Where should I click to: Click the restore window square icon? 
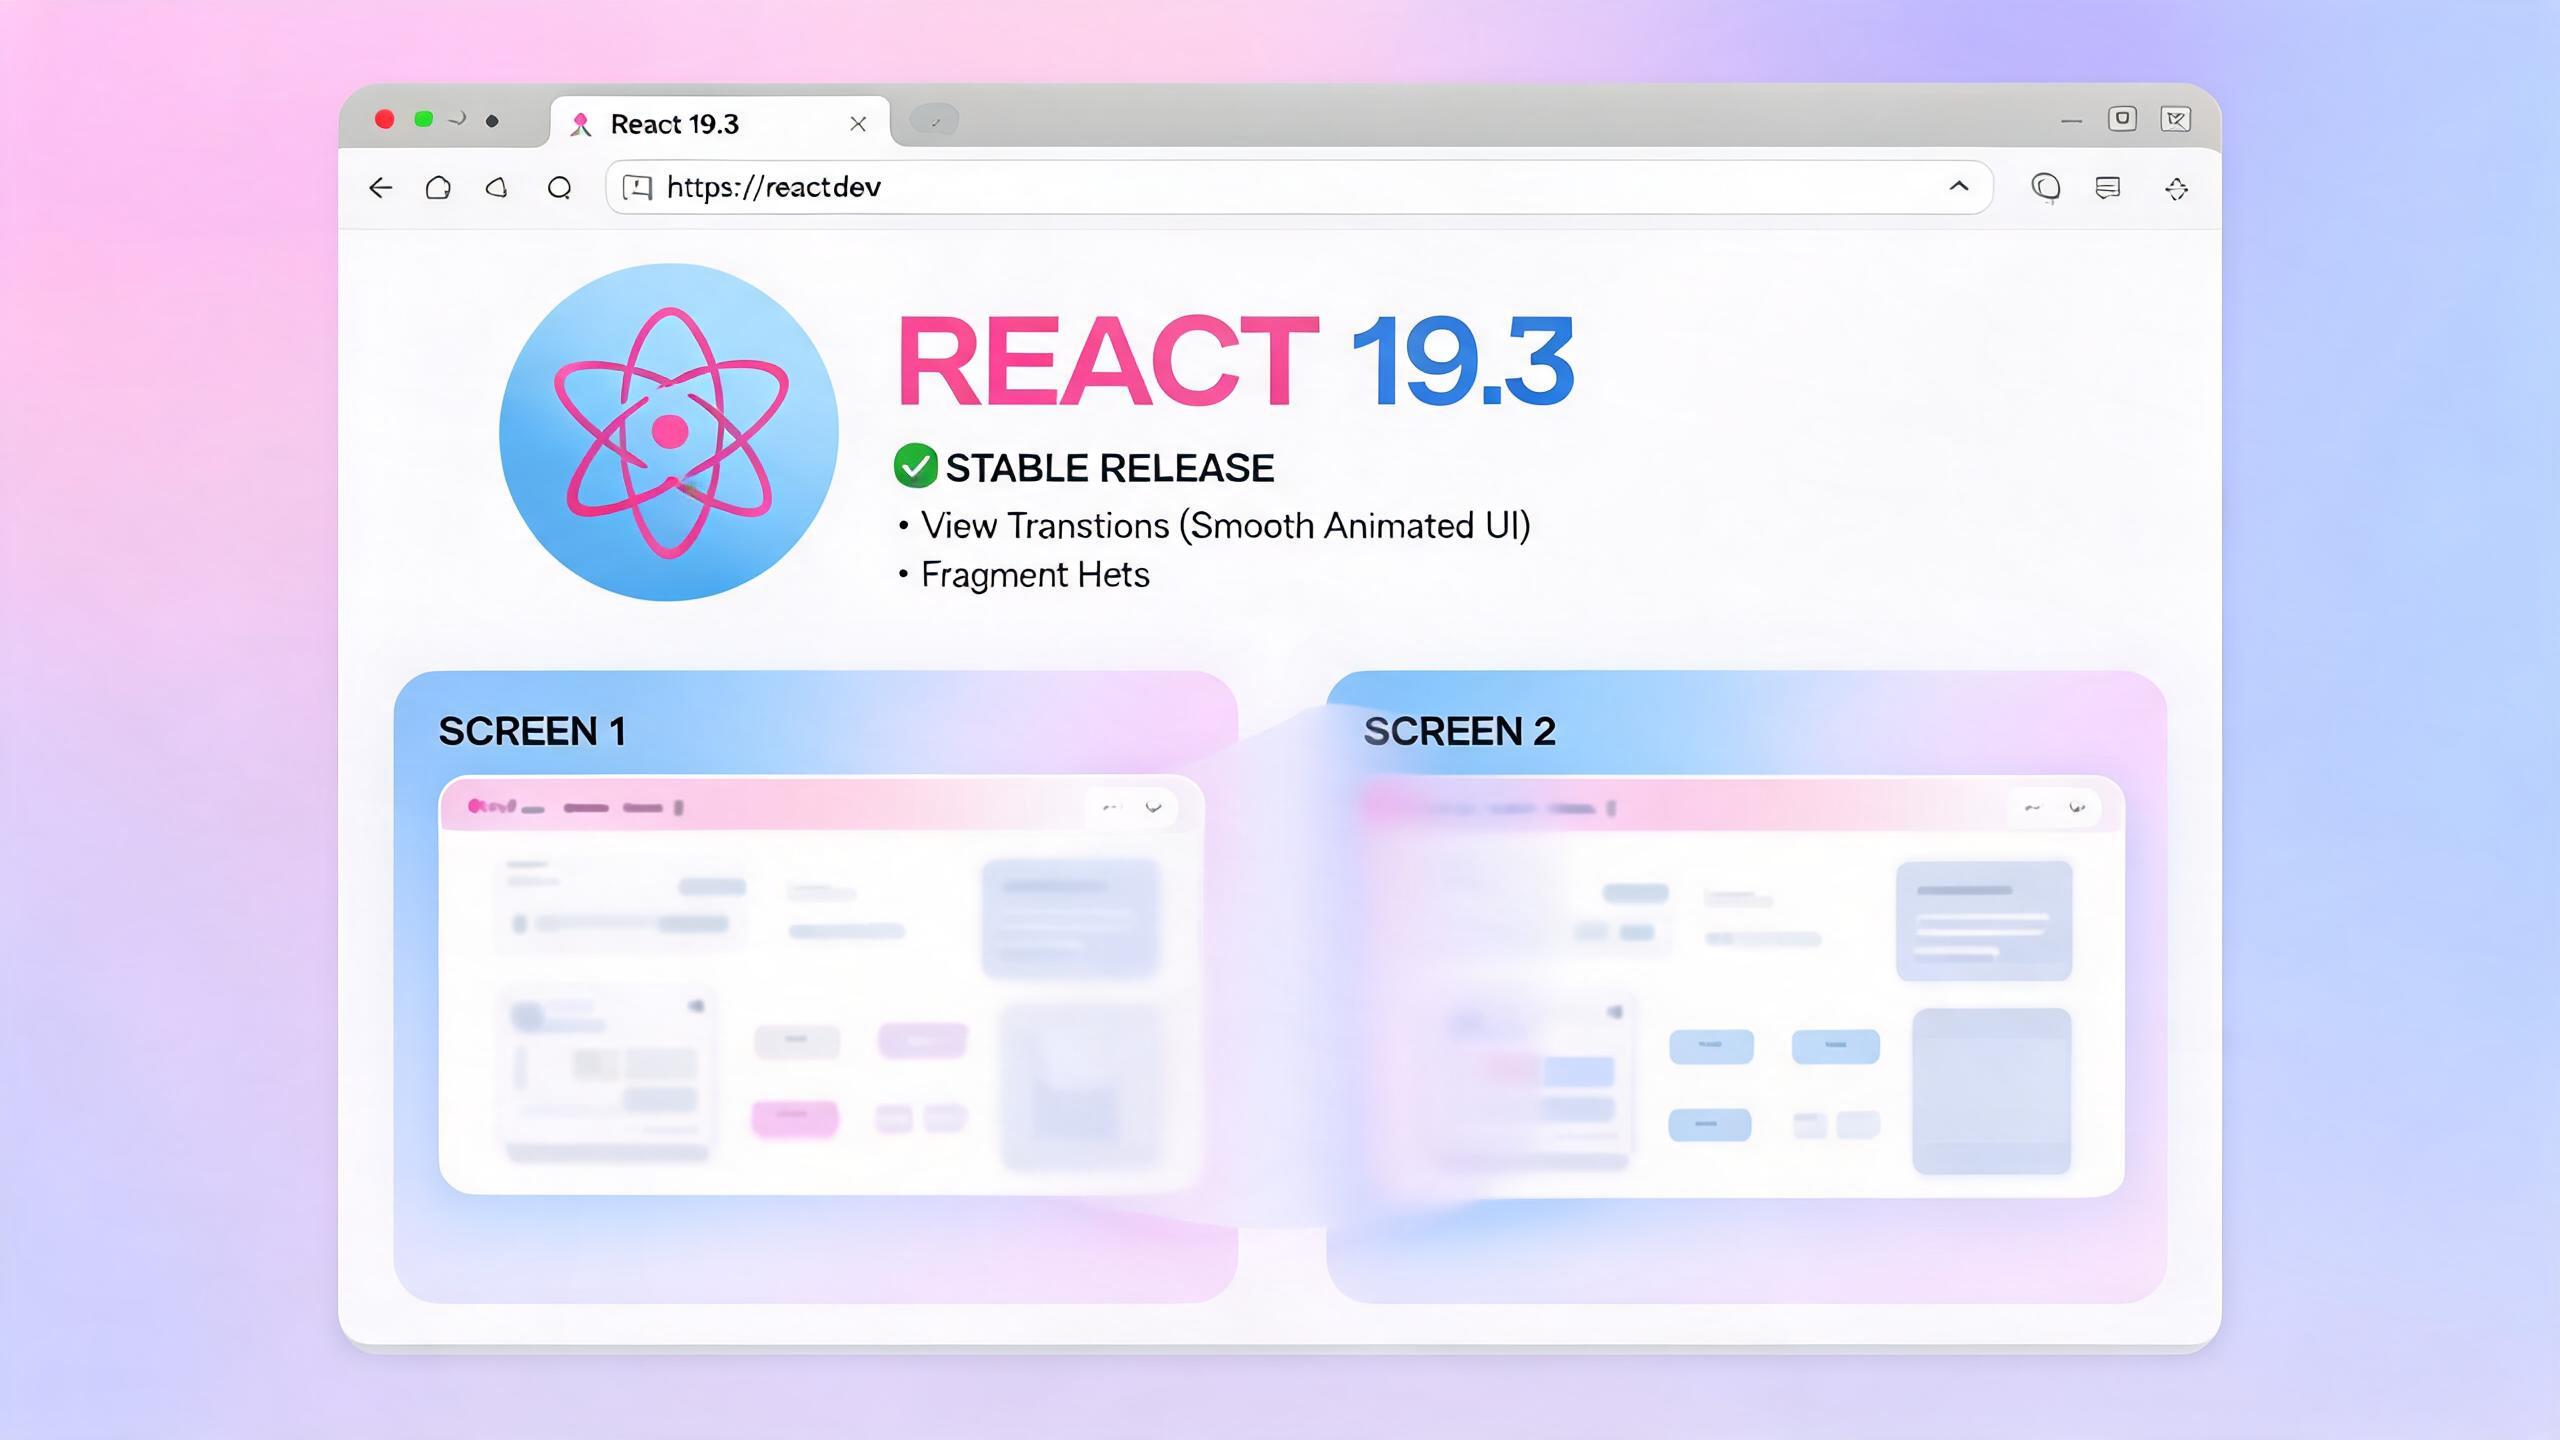(x=2122, y=119)
